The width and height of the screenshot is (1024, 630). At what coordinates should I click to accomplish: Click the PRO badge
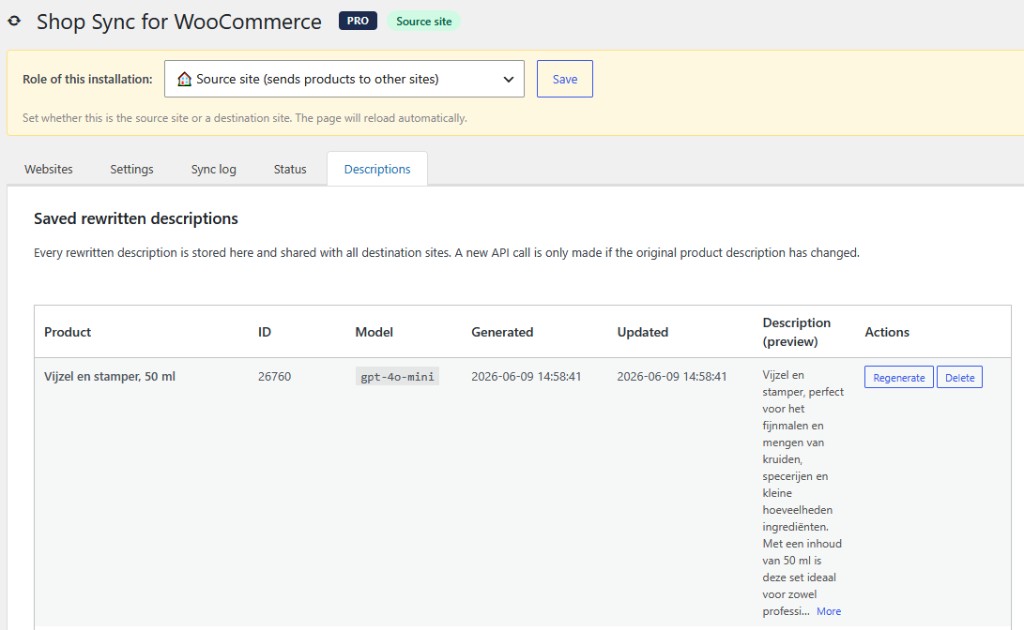[x=357, y=21]
